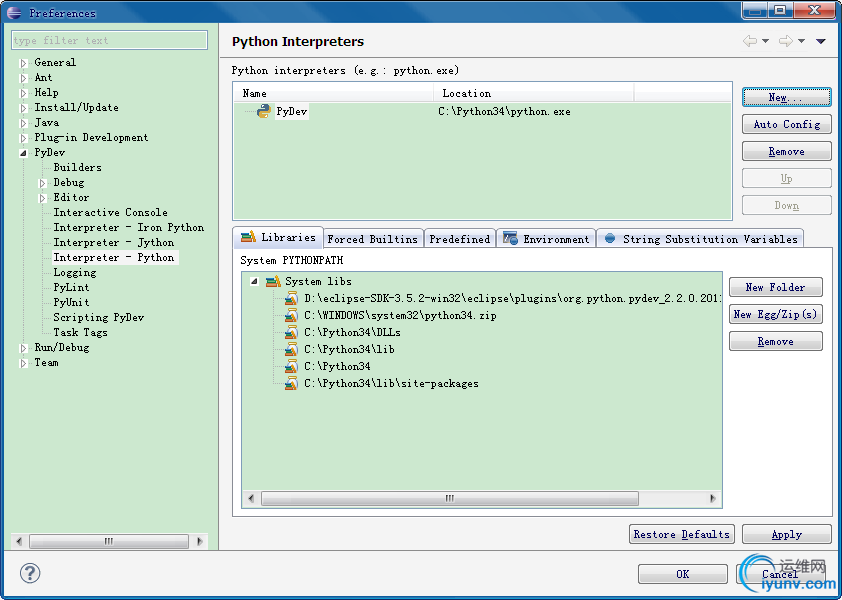Screen dimensions: 842x600
Task: Click the type filter text field
Action: [x=110, y=40]
